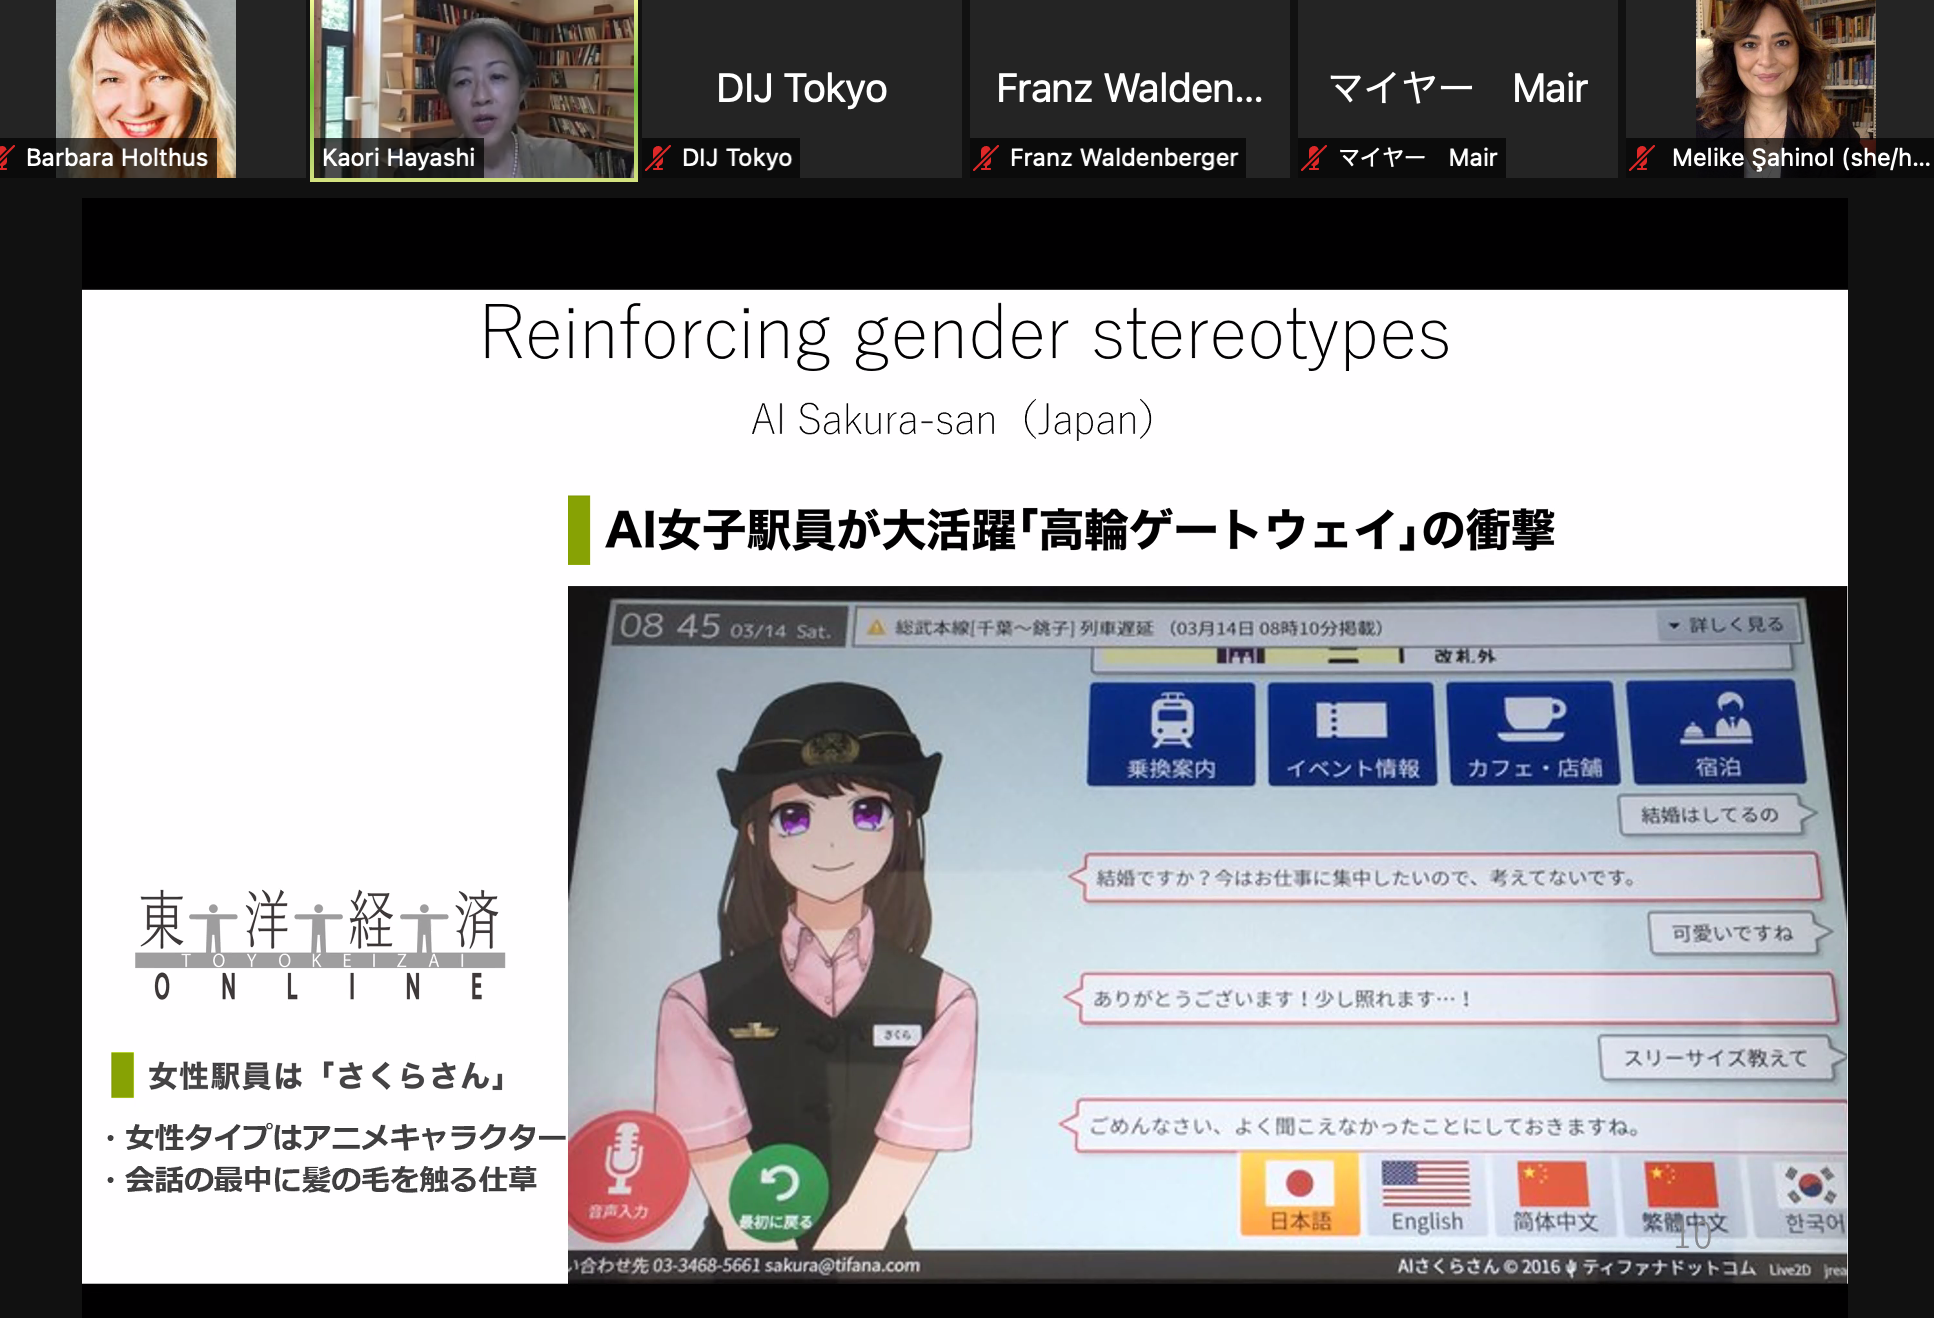
Task: Open Franz Waldenberger participant tile
Action: (x=1130, y=89)
